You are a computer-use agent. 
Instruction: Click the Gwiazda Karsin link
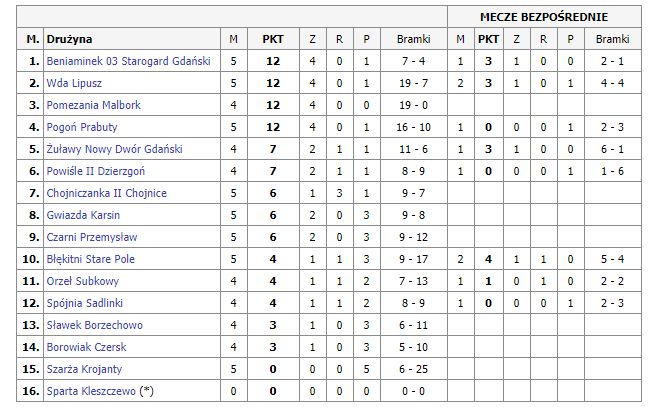coord(83,215)
